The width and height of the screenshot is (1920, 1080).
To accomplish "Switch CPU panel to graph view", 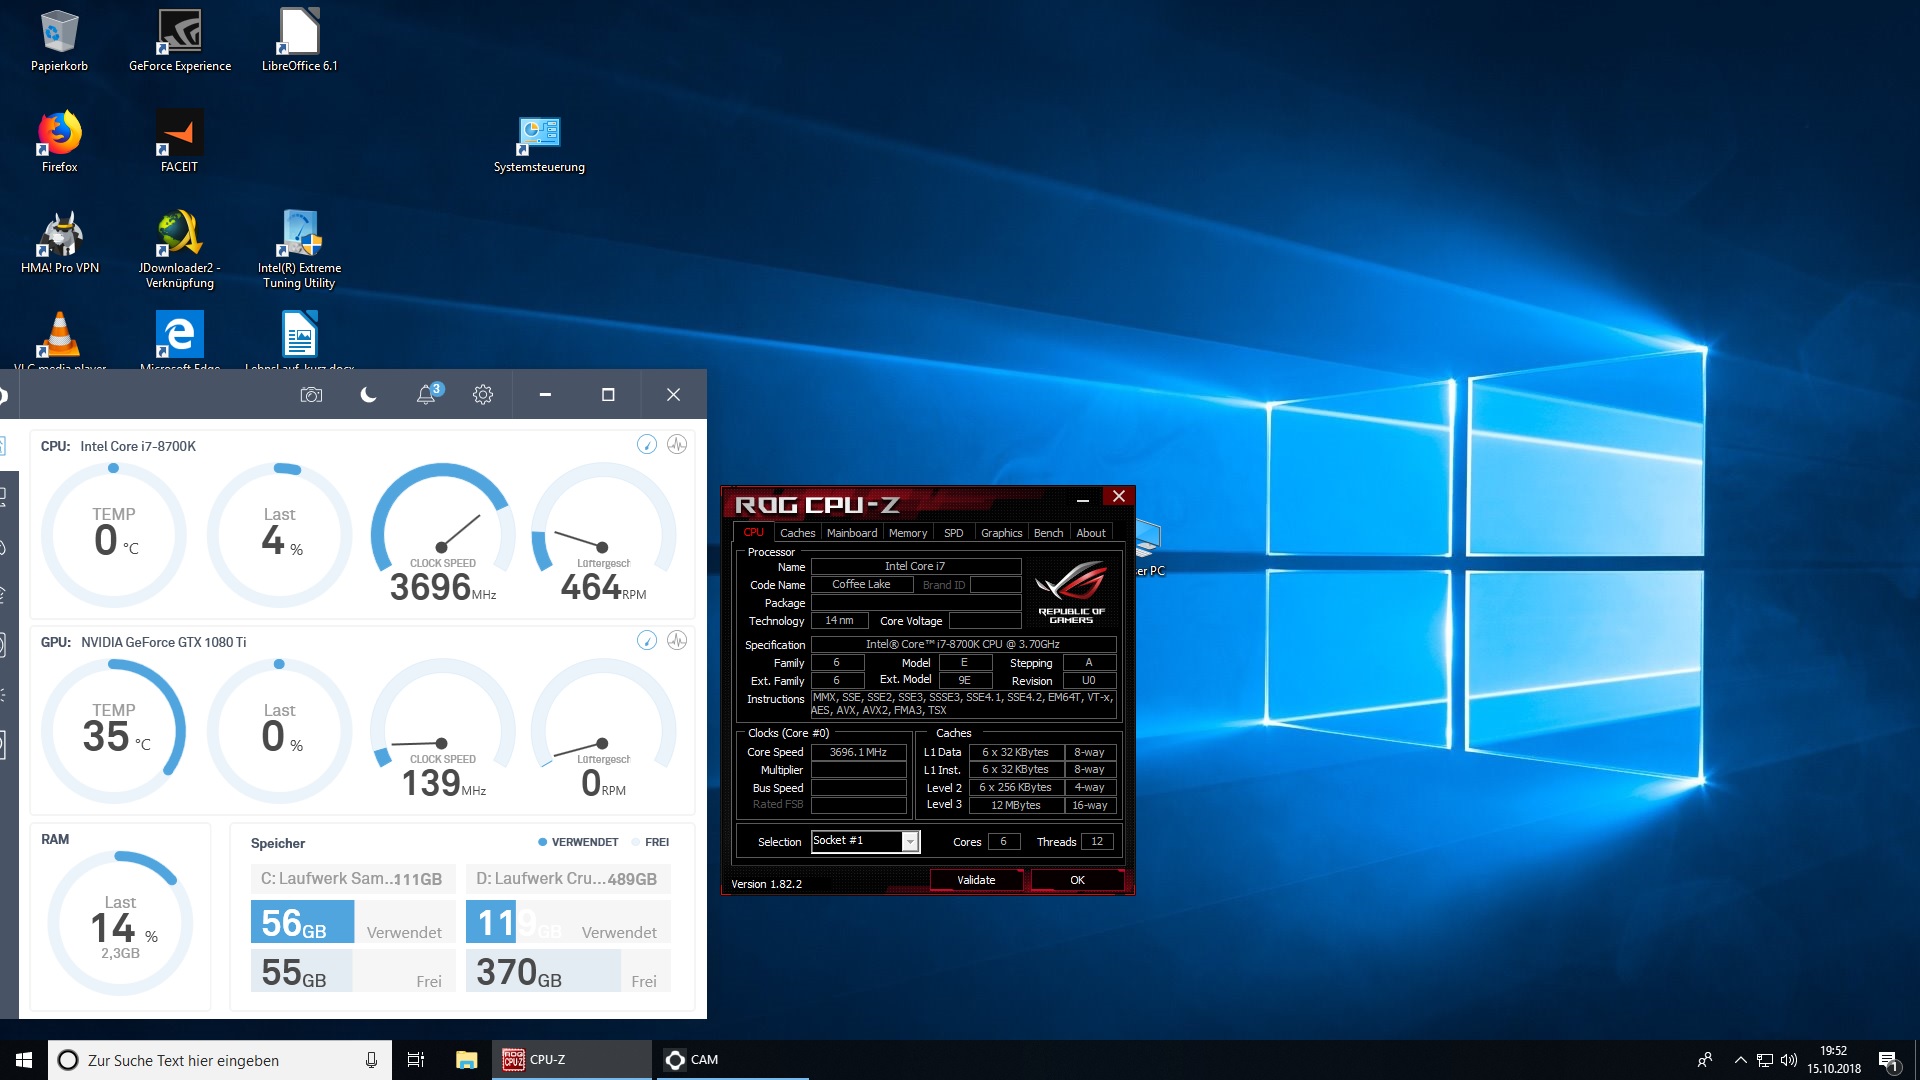I will [x=677, y=444].
